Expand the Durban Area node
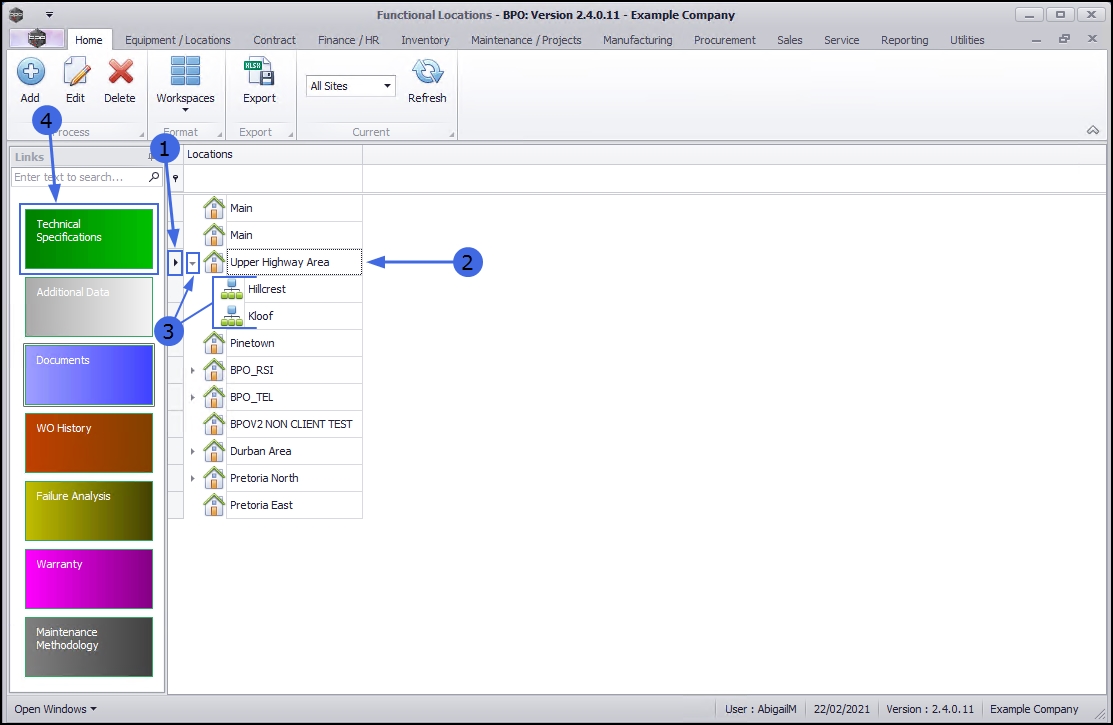The image size is (1113, 725). click(x=192, y=452)
